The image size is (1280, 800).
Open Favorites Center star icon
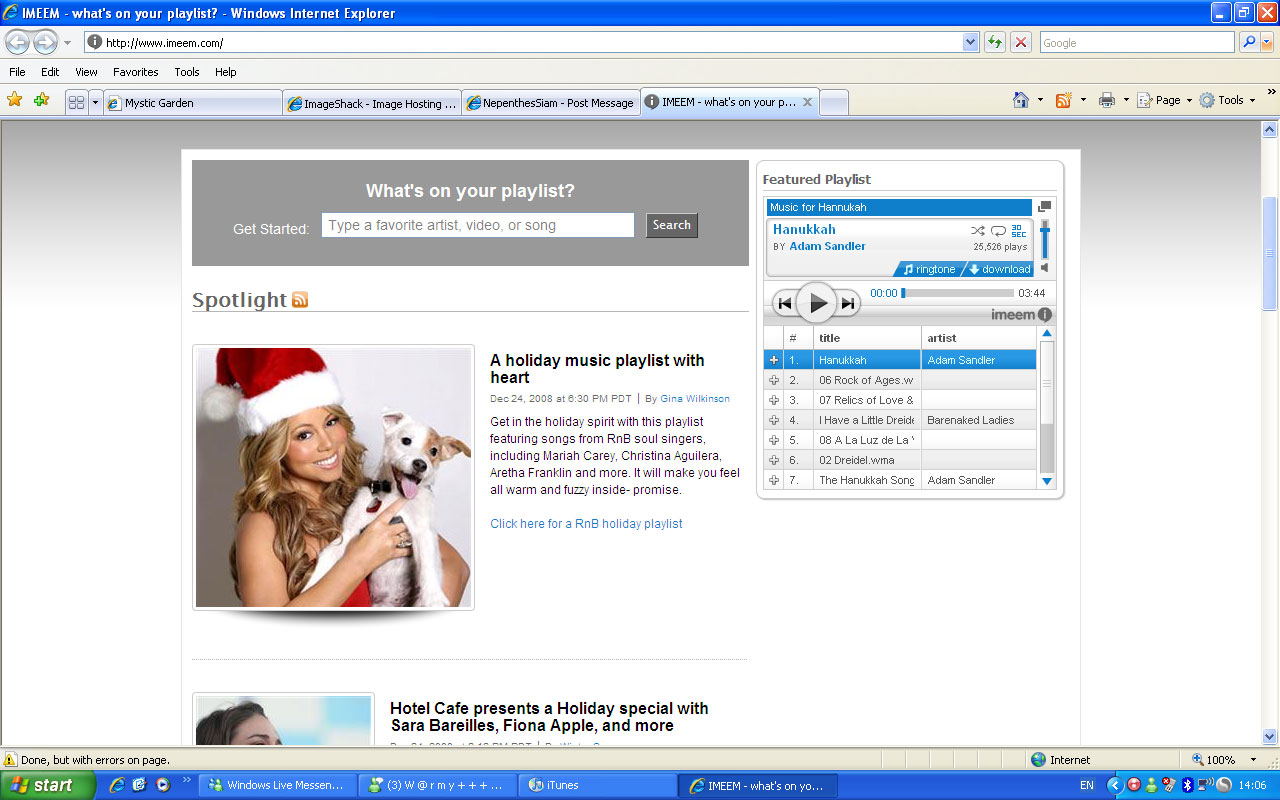click(15, 100)
